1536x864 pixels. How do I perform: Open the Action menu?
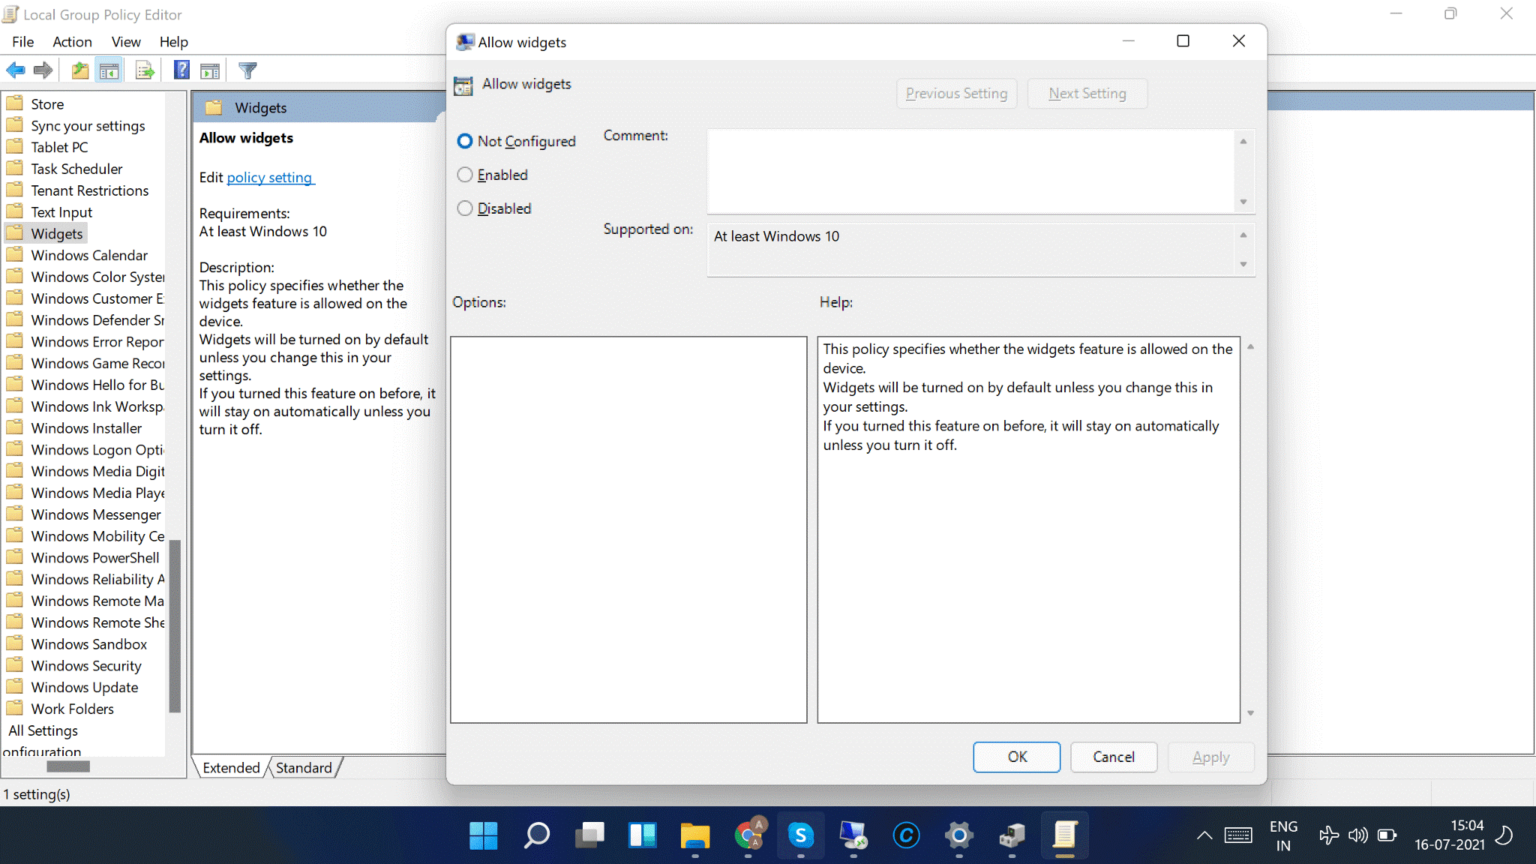coord(72,41)
